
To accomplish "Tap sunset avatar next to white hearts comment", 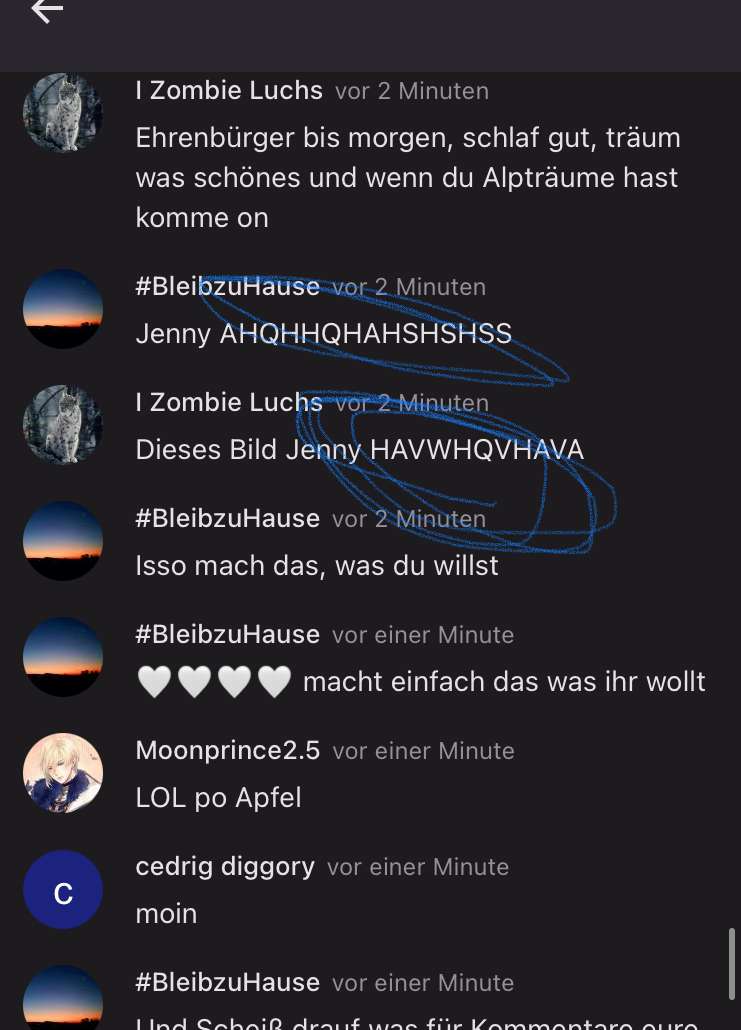I will (63, 656).
